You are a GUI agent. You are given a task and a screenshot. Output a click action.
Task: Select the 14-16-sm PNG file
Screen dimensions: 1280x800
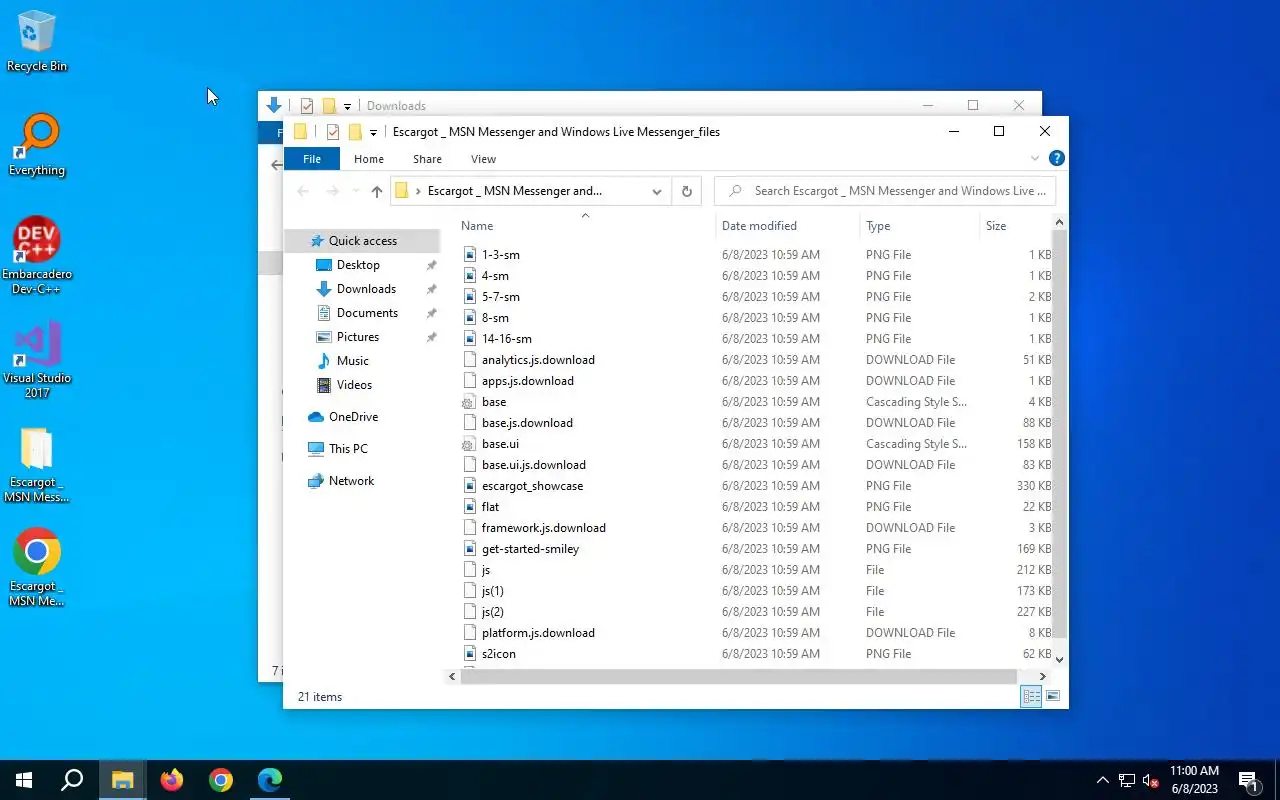pos(506,339)
